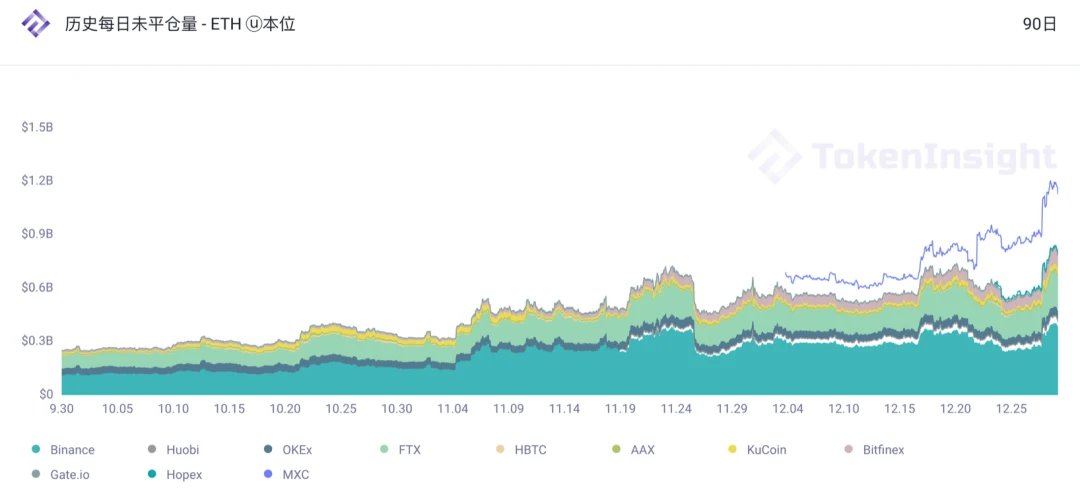Select the 11.24 date on x-axis
This screenshot has width=1080, height=496.
[x=676, y=409]
